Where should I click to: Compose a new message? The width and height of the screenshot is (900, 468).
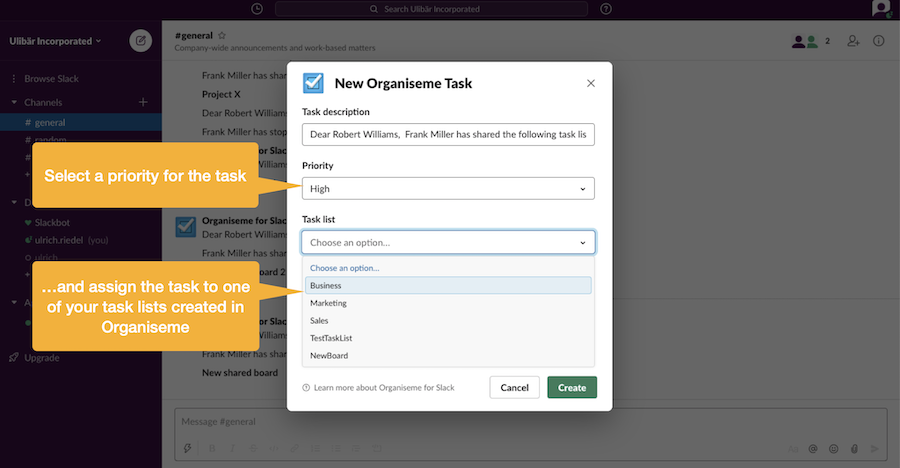(141, 41)
